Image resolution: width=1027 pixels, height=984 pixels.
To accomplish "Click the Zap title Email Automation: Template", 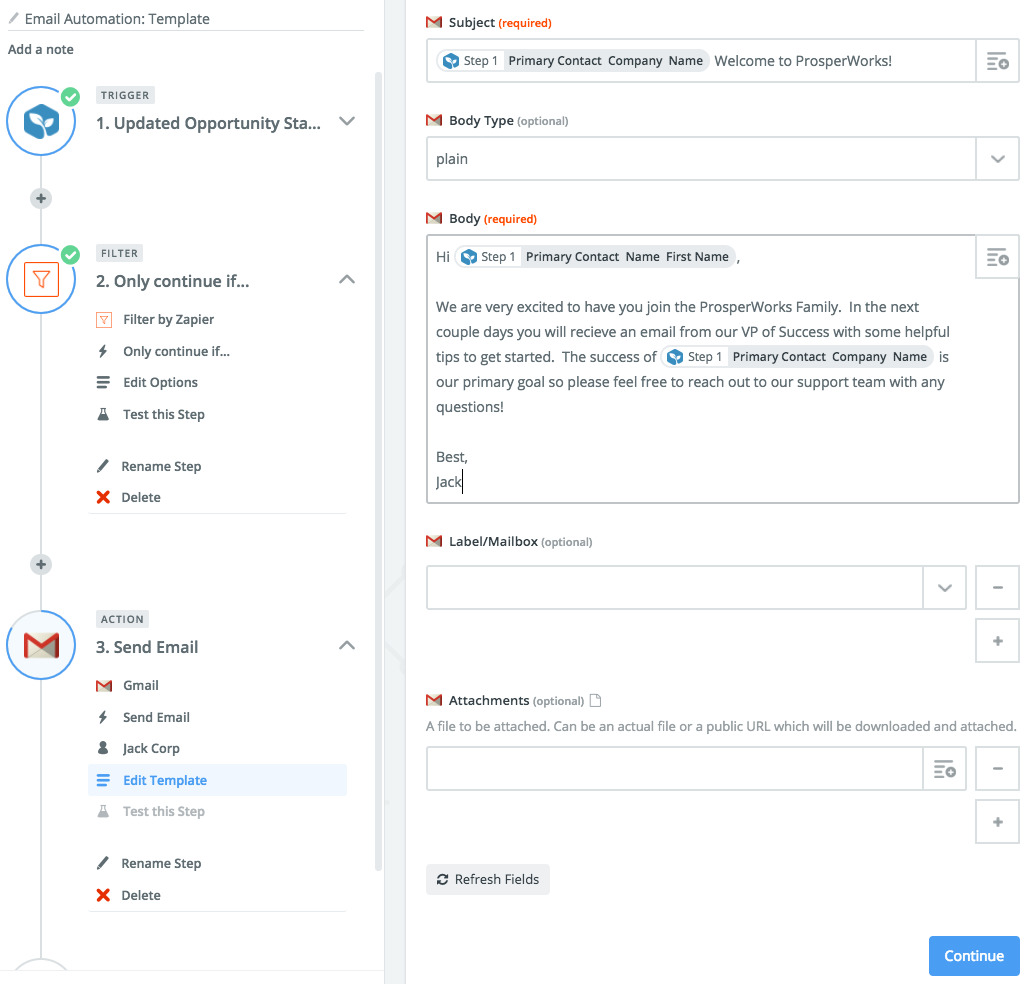I will pyautogui.click(x=117, y=19).
